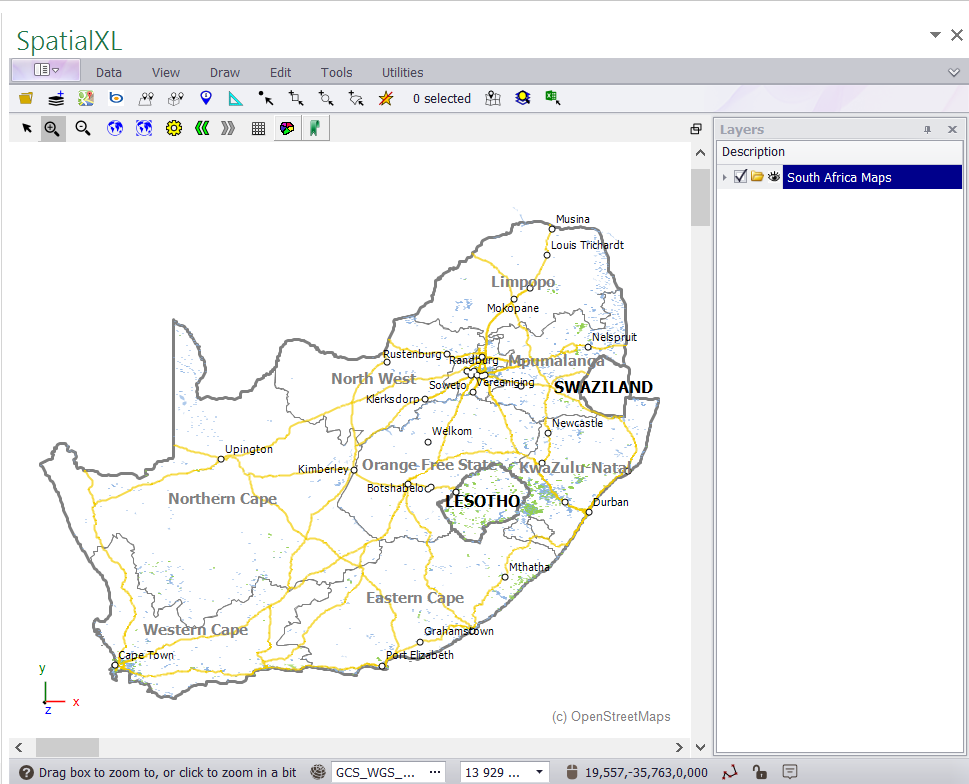Click the globe full-extent icon
The height and width of the screenshot is (784, 969).
click(x=115, y=128)
